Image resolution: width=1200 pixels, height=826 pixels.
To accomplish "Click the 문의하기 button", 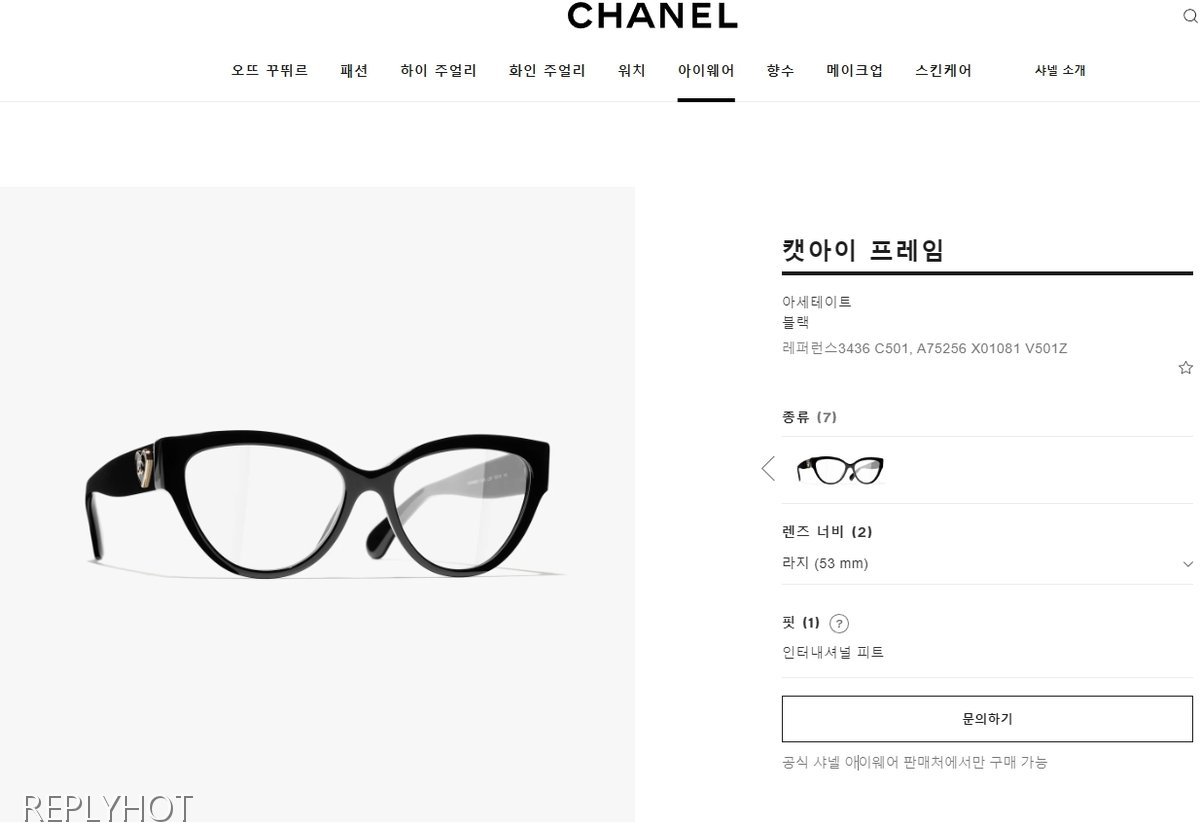I will (987, 719).
